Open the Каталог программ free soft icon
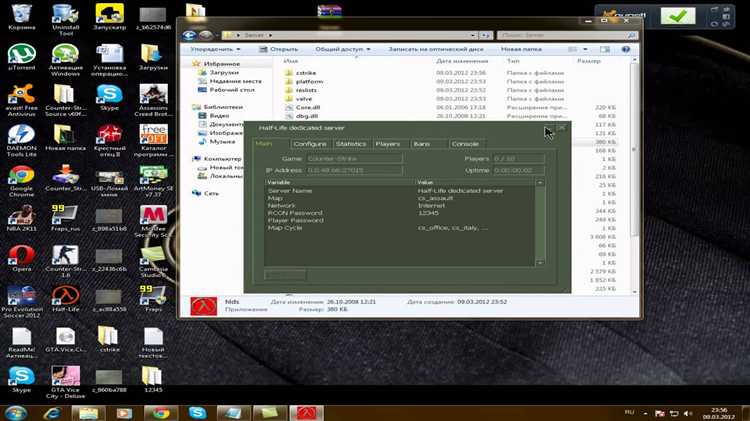The height and width of the screenshot is (421, 750). click(x=153, y=140)
